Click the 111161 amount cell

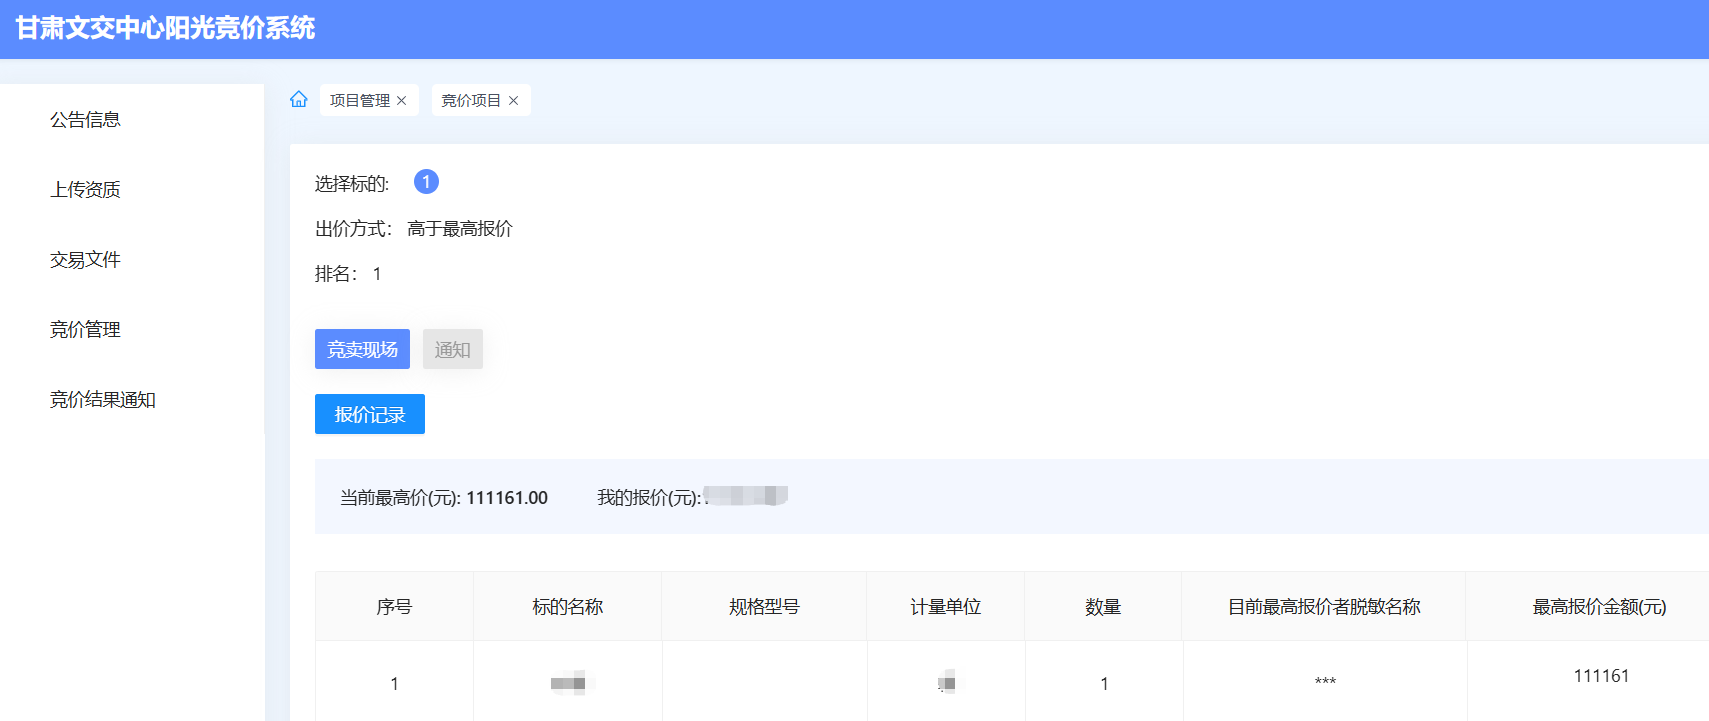(x=1601, y=676)
